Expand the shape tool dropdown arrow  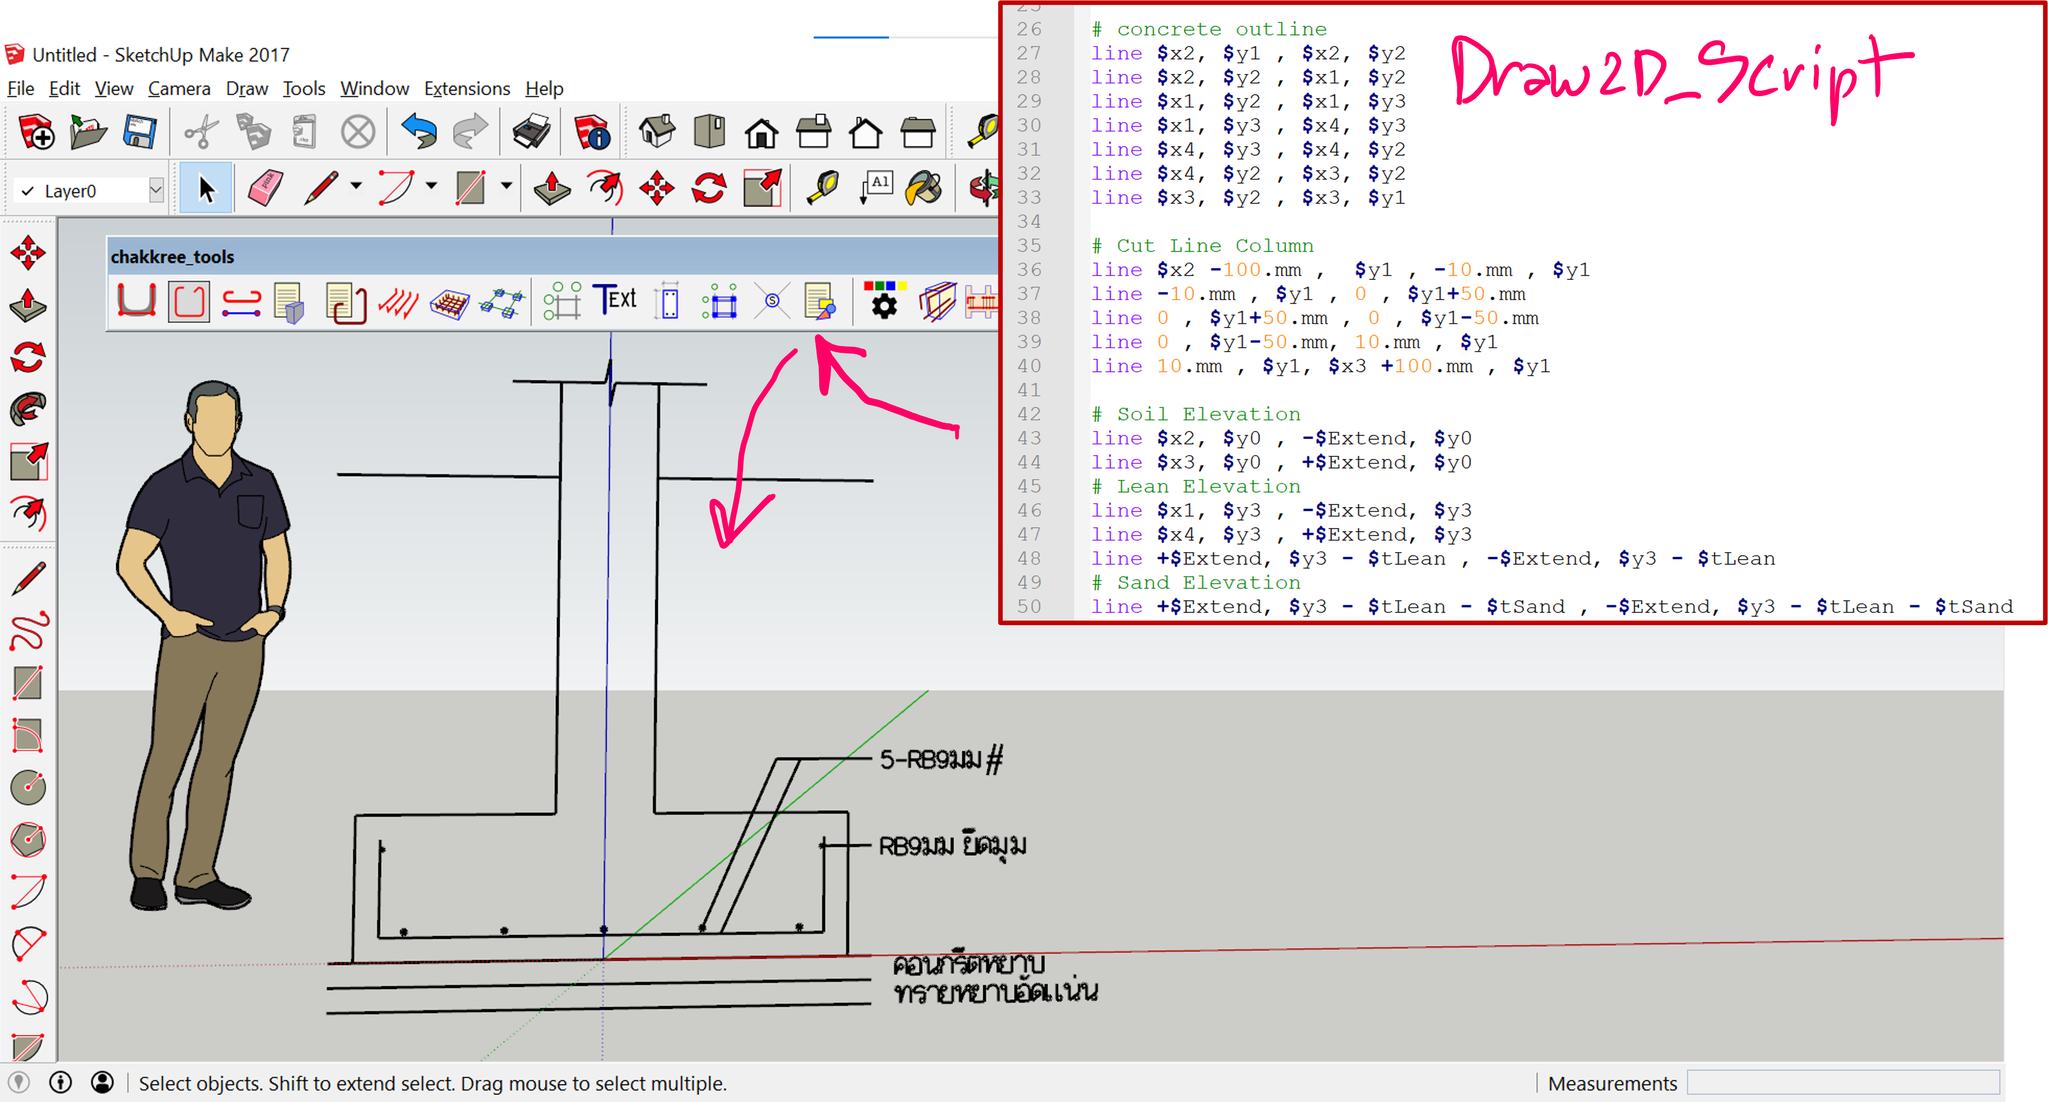506,186
